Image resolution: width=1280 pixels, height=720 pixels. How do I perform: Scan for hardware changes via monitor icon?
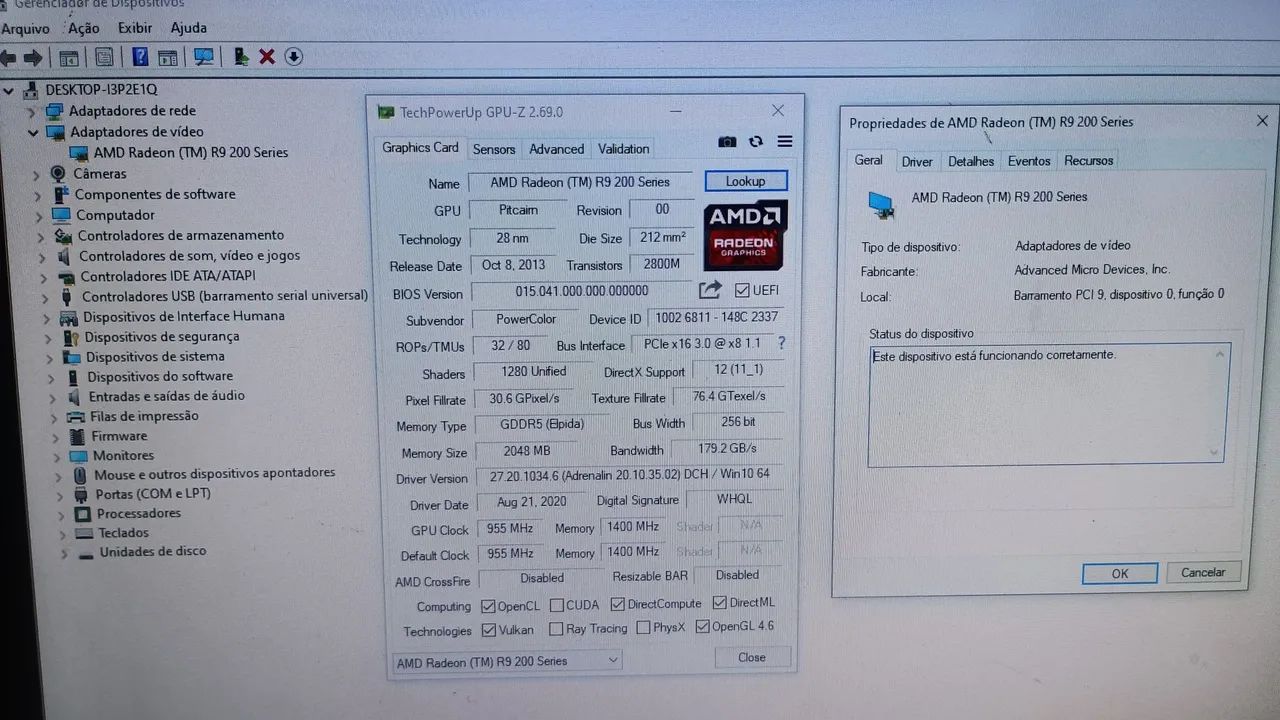pos(204,57)
